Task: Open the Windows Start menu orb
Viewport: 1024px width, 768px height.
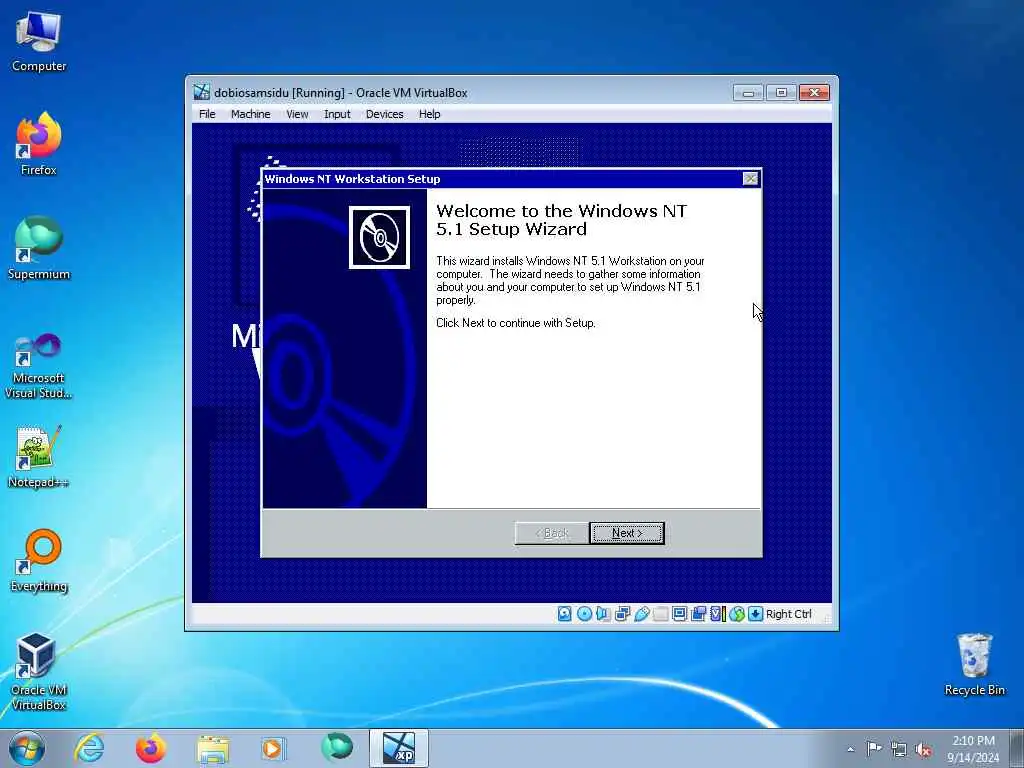Action: coord(27,748)
